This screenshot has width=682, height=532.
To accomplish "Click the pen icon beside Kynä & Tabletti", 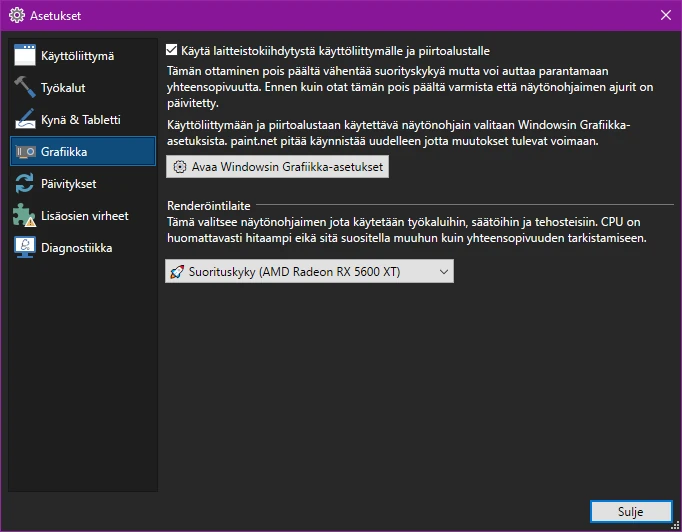I will click(25, 120).
